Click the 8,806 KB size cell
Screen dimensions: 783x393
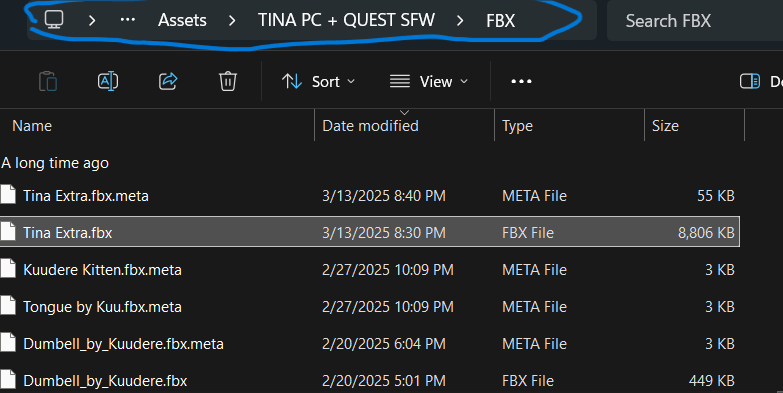tap(706, 233)
